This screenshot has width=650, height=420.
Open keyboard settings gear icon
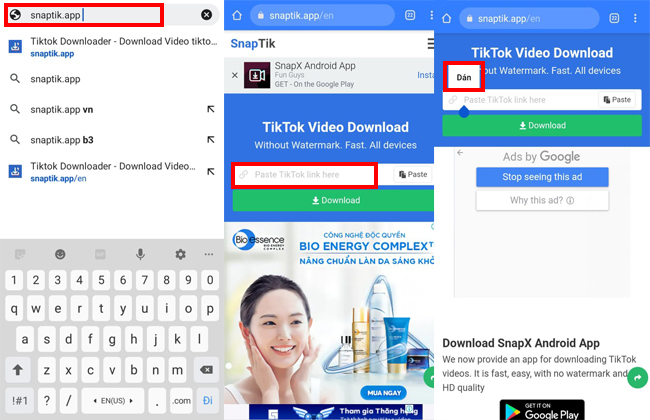pos(180,254)
